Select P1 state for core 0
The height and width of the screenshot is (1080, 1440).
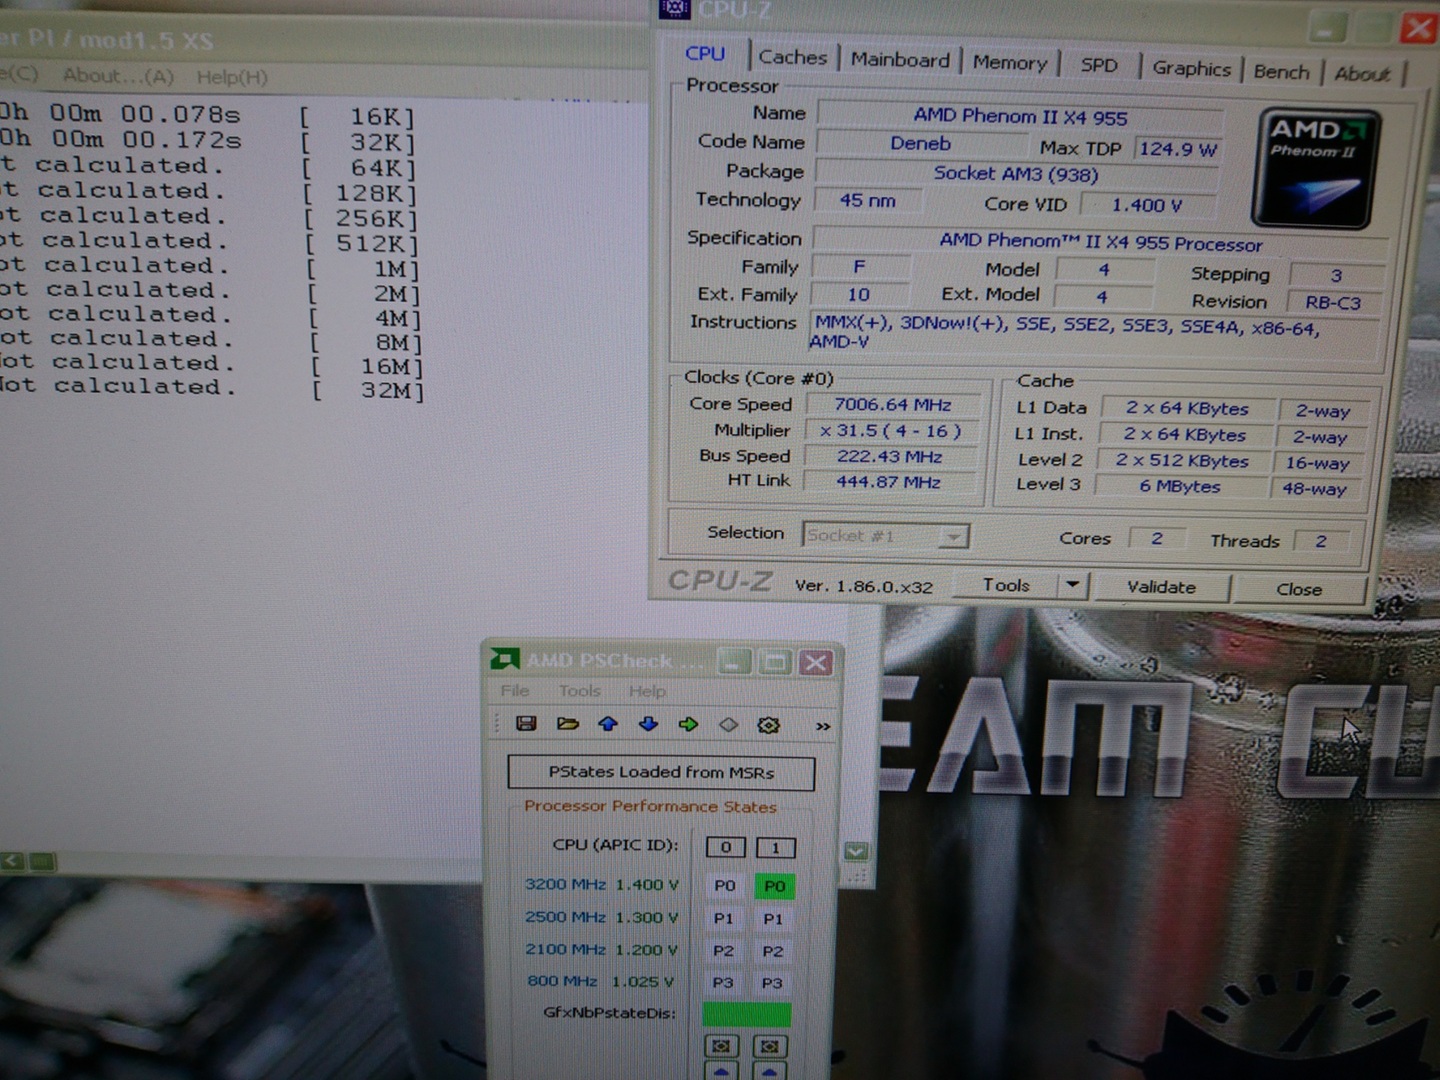[723, 918]
